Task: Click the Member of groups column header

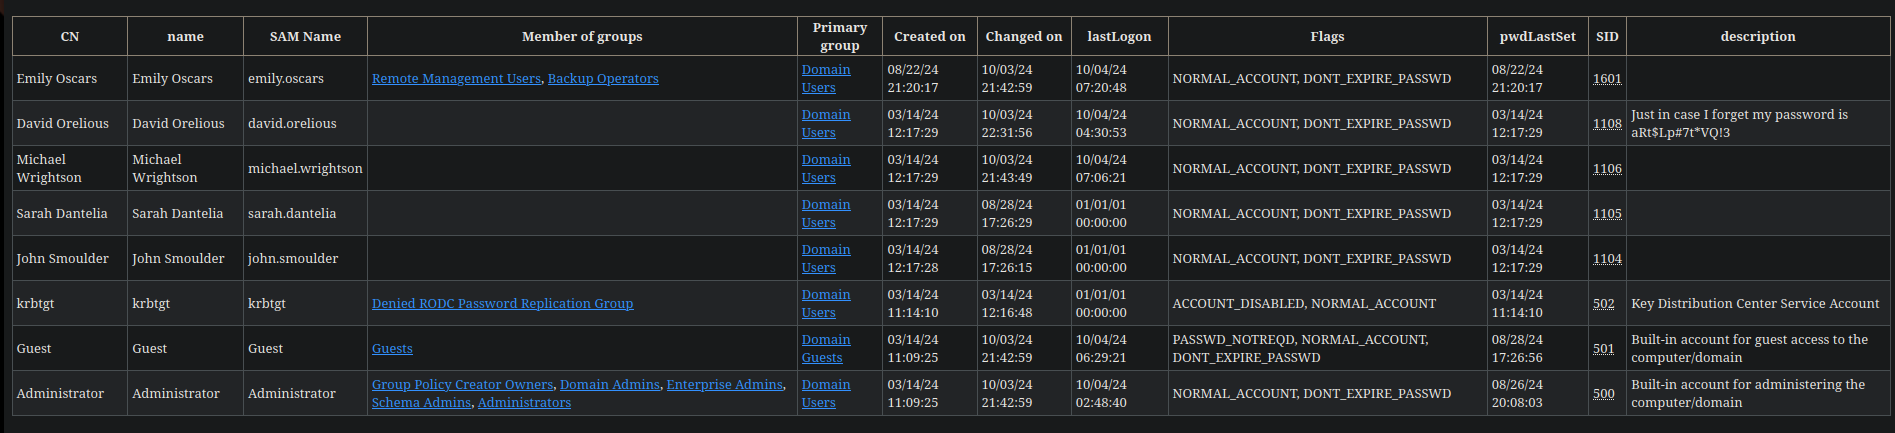Action: point(582,37)
